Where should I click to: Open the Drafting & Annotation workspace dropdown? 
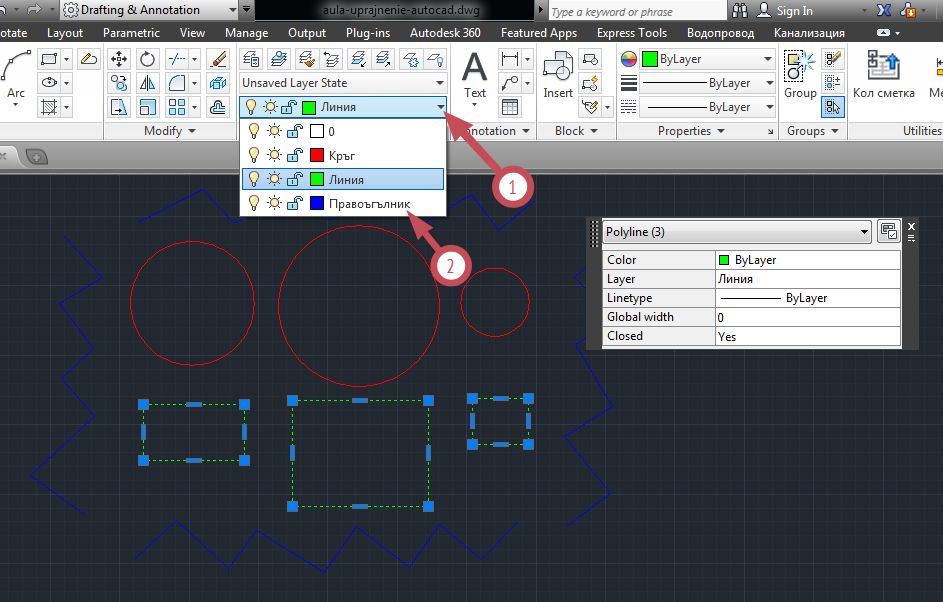[150, 10]
